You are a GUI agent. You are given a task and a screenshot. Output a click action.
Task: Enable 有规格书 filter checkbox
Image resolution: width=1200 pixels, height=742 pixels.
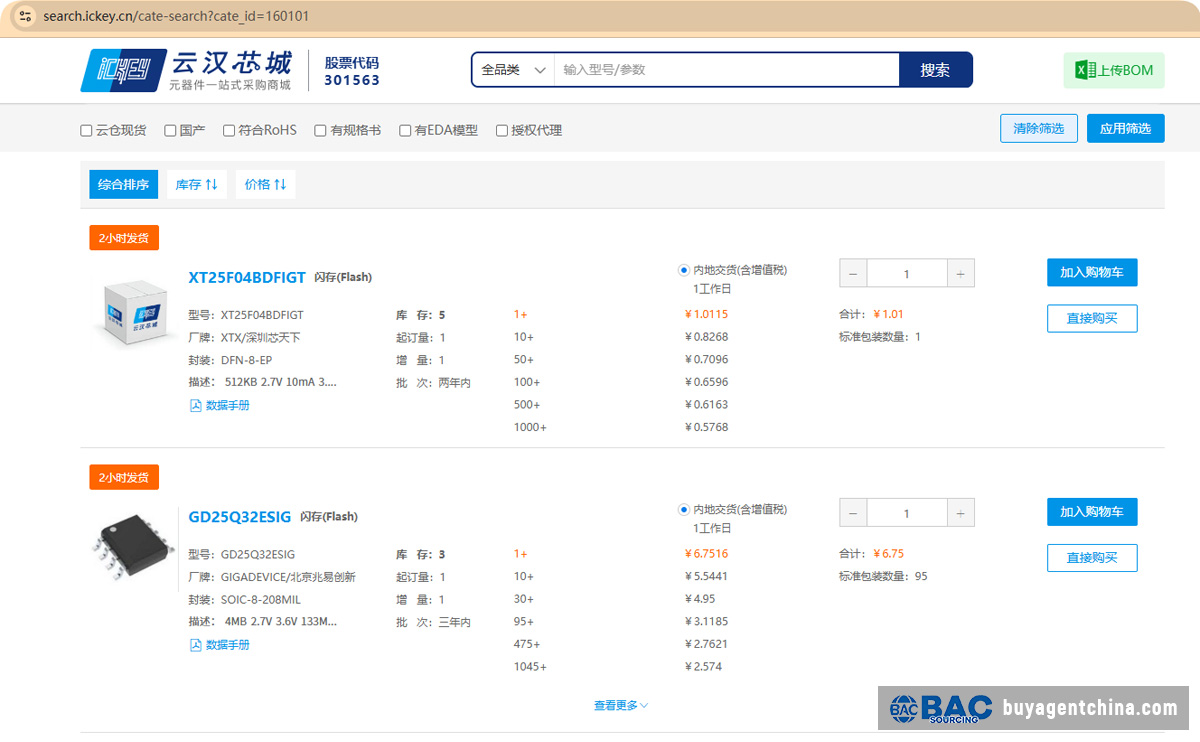tap(320, 130)
